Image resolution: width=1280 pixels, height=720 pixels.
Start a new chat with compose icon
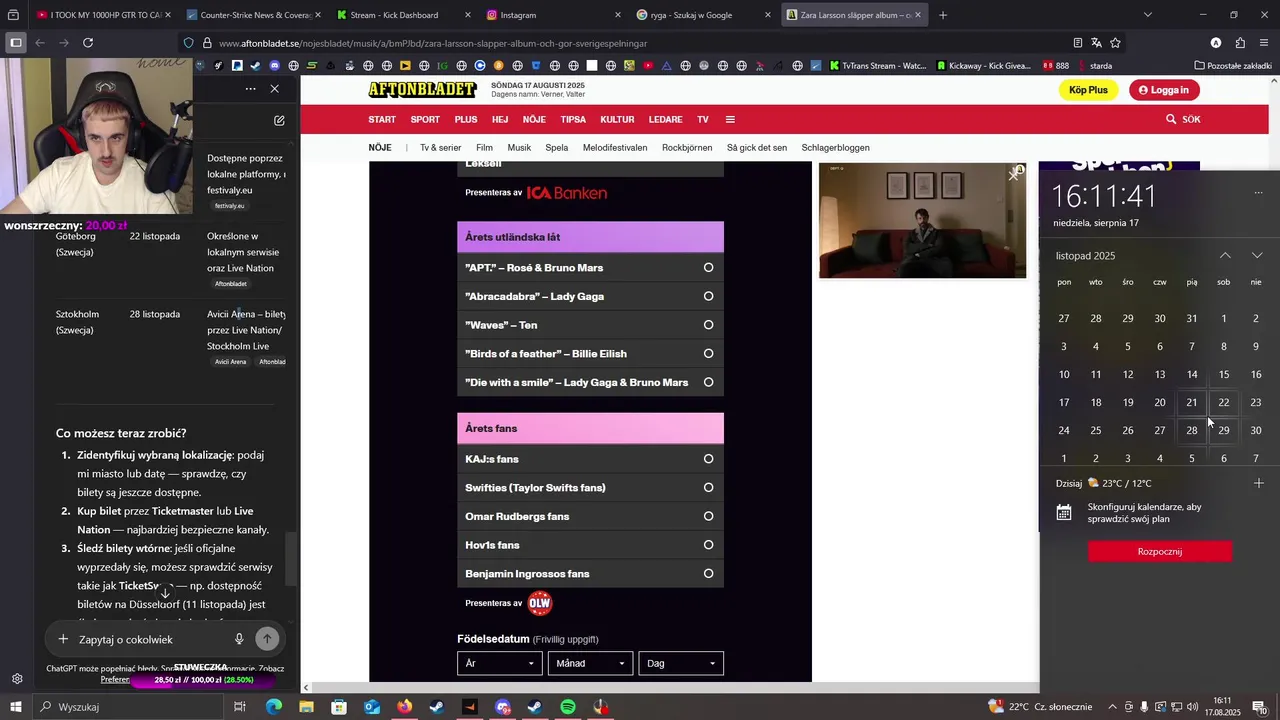[x=279, y=120]
